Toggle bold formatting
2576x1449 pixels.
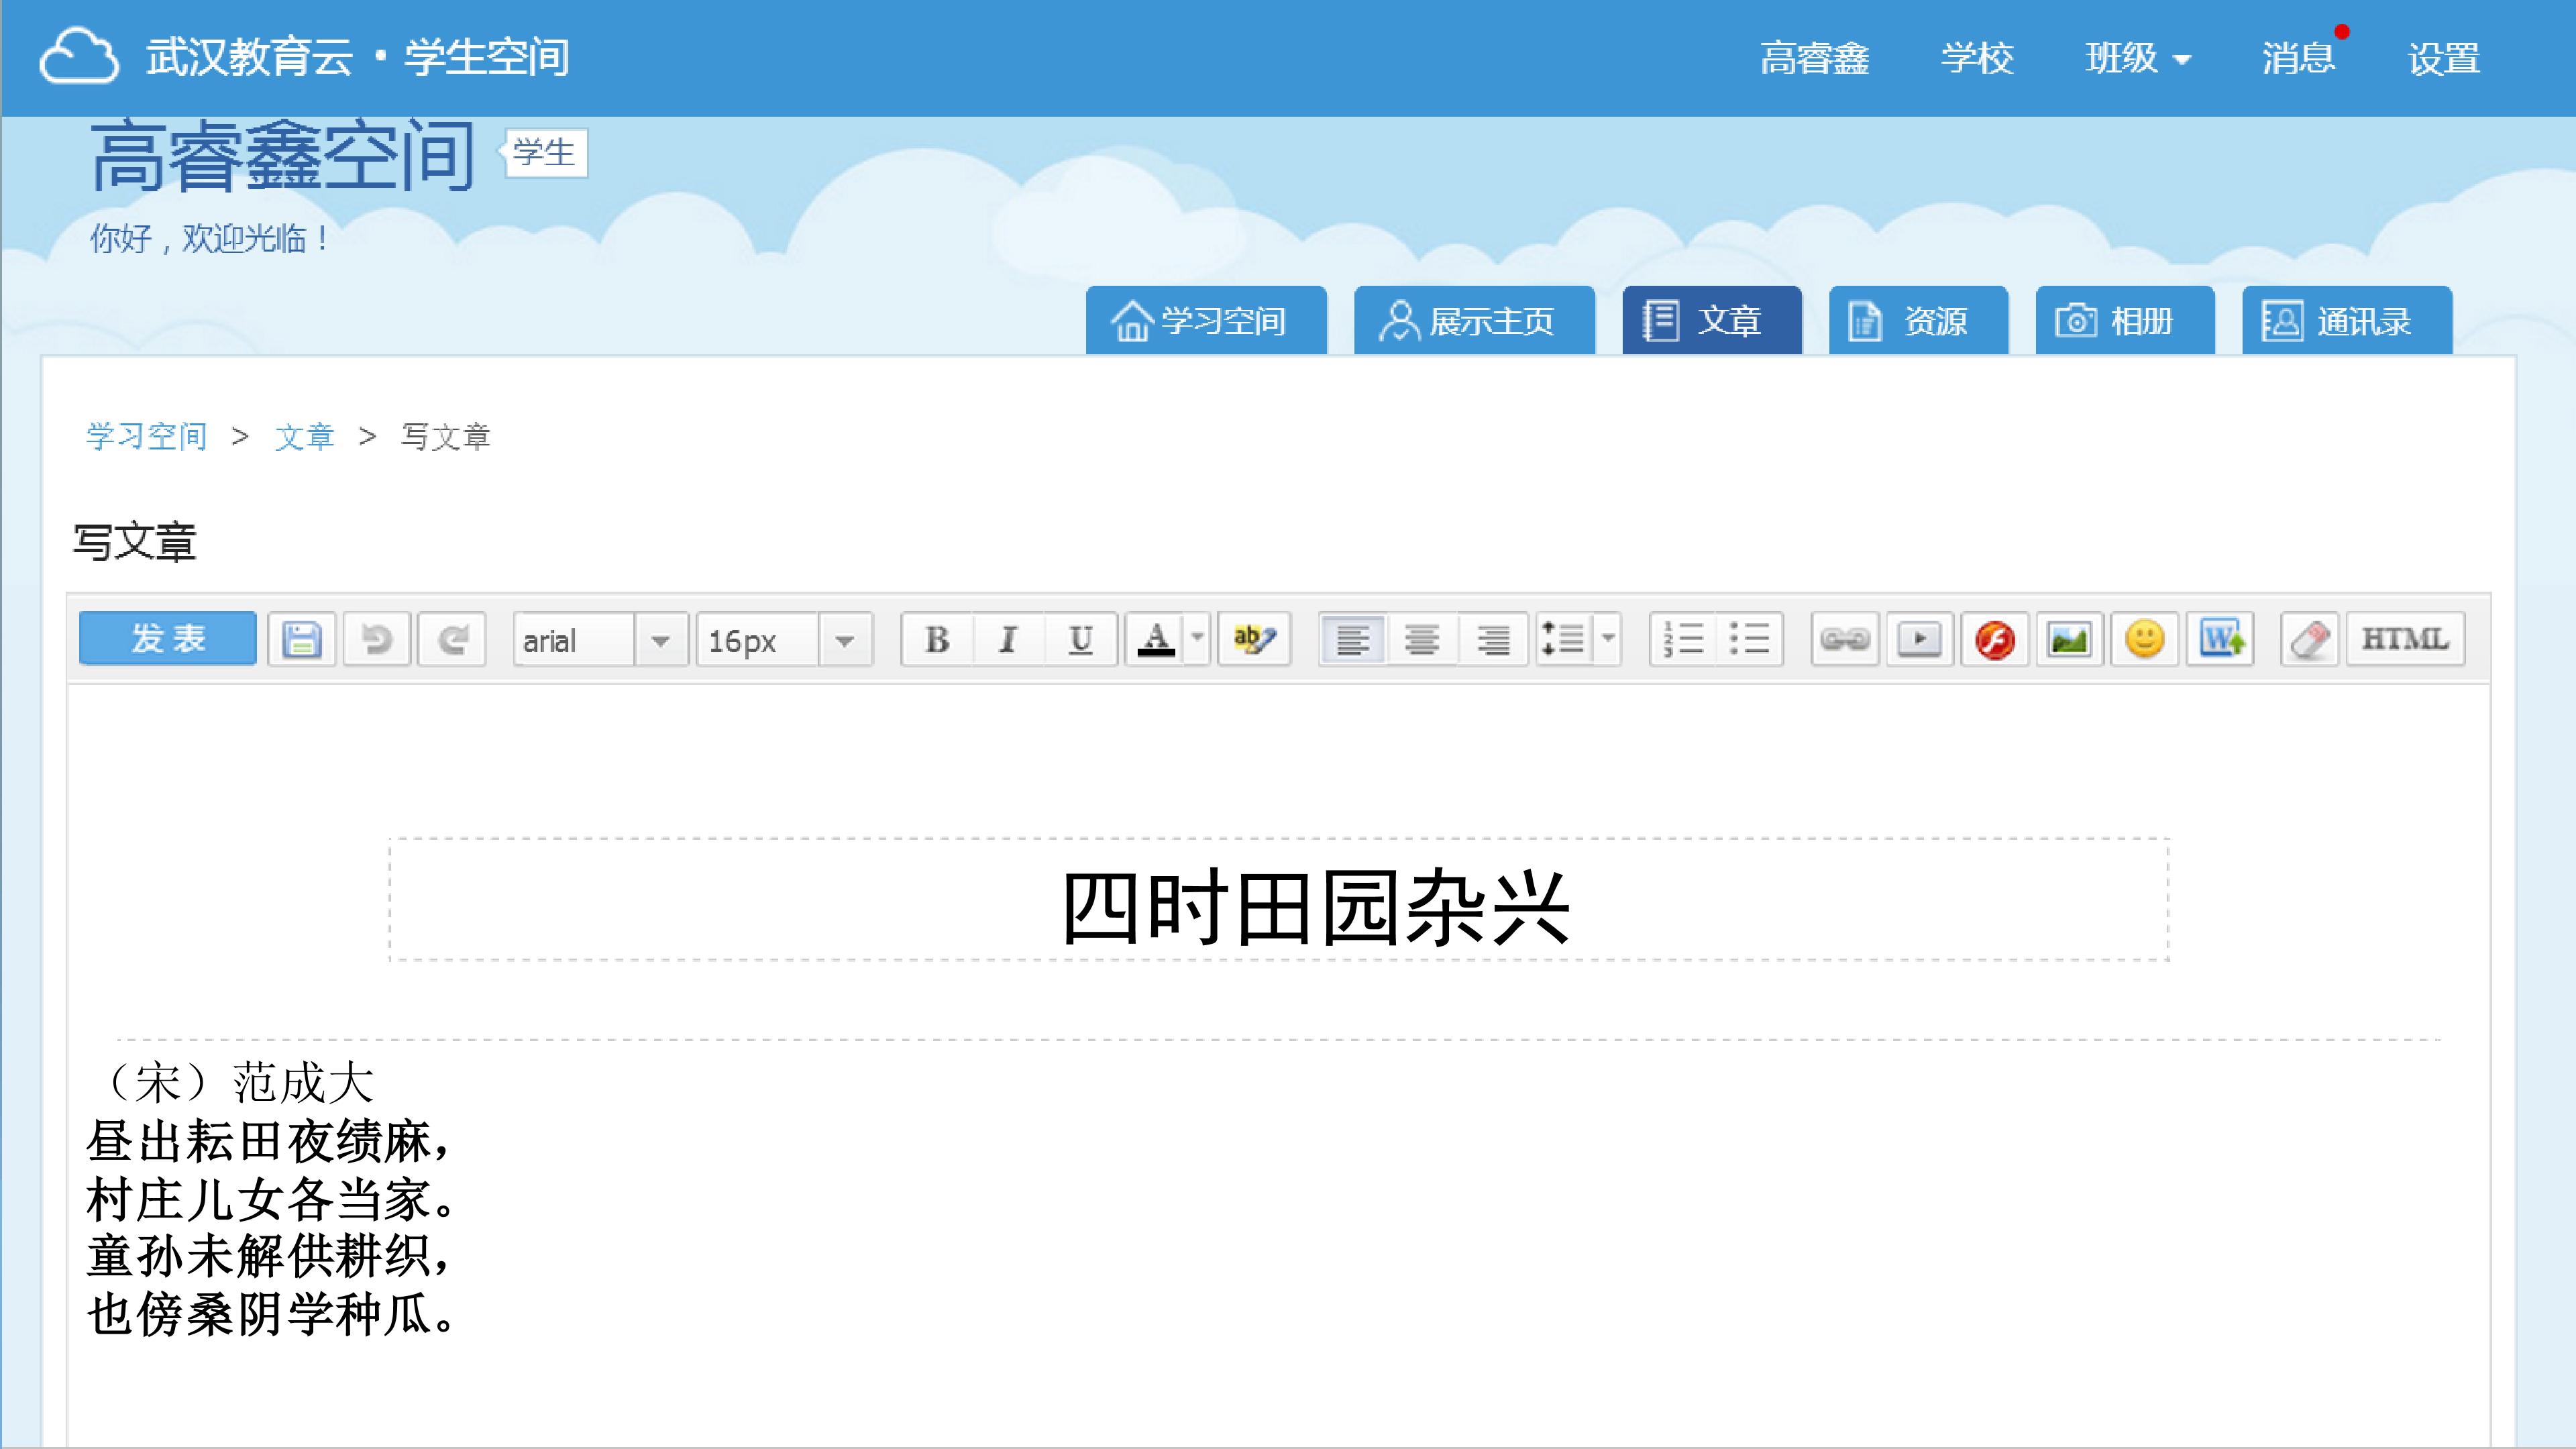coord(937,639)
